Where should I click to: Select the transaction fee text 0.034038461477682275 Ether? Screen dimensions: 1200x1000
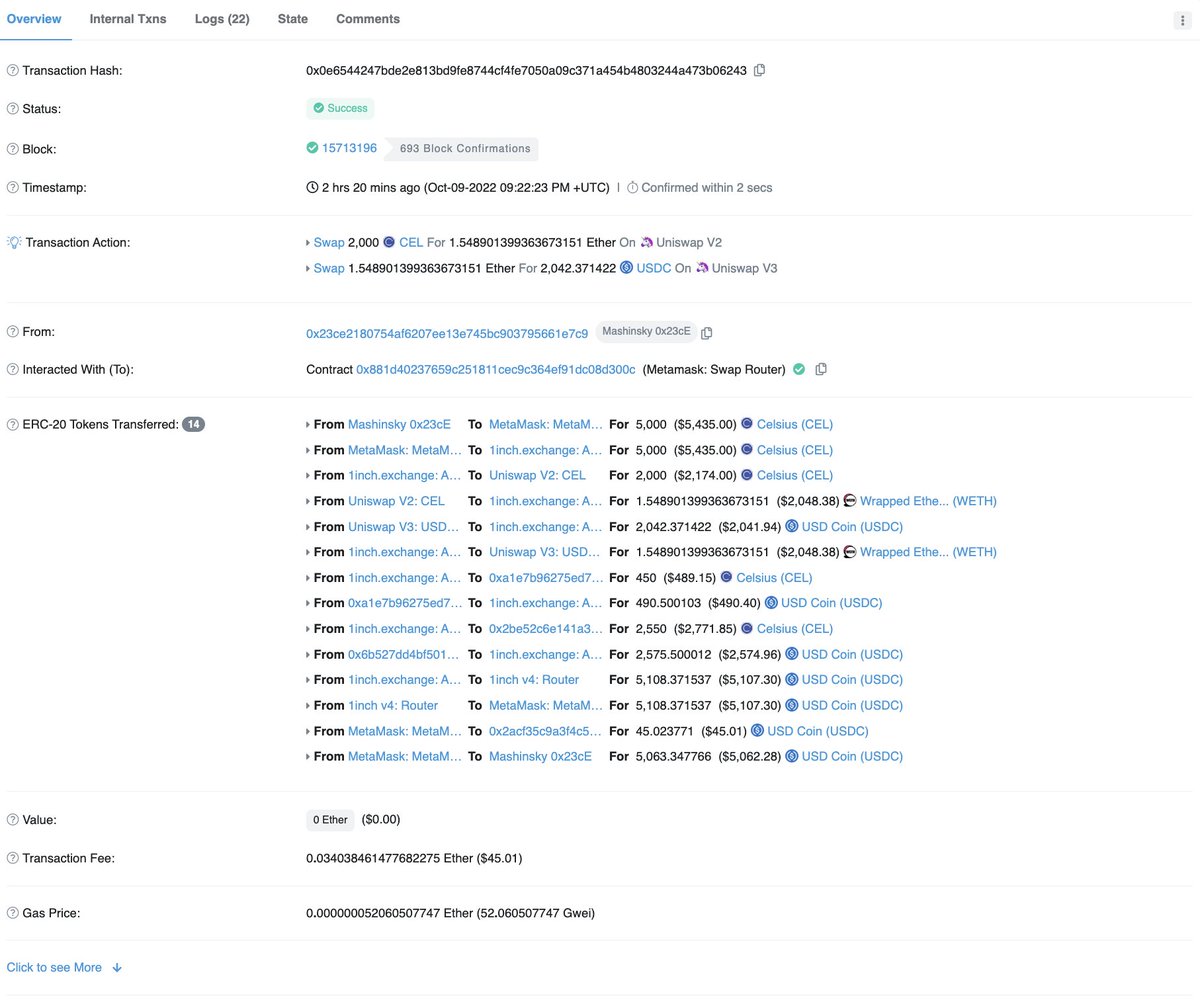[389, 858]
